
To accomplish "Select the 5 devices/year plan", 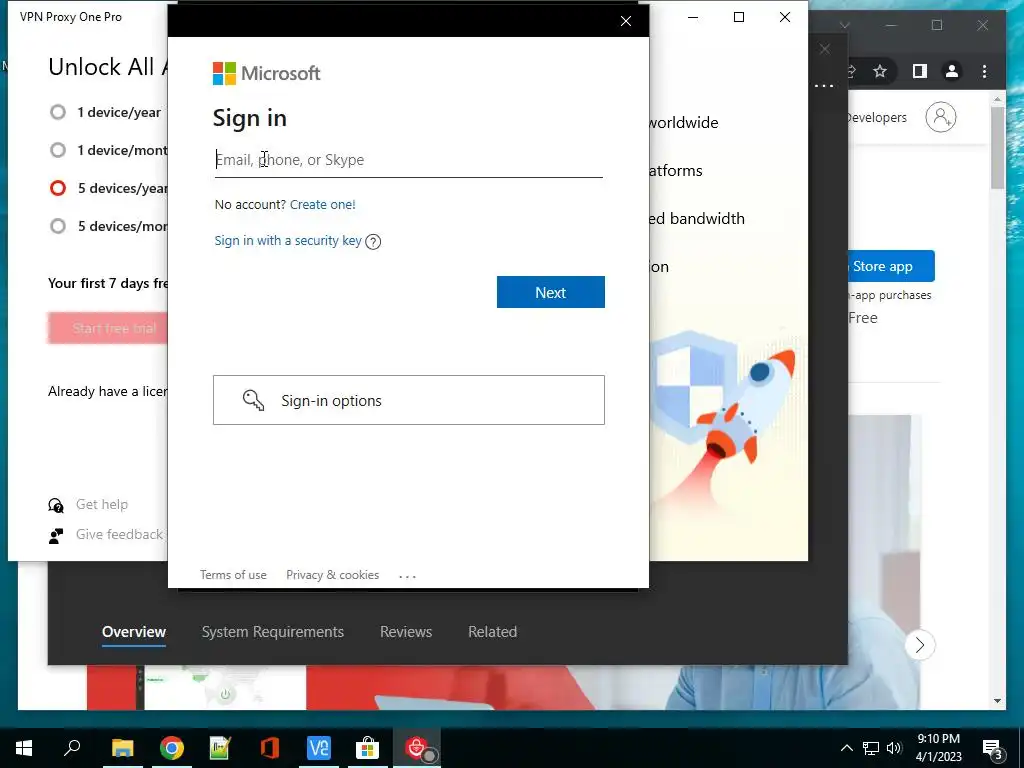I will 58,188.
